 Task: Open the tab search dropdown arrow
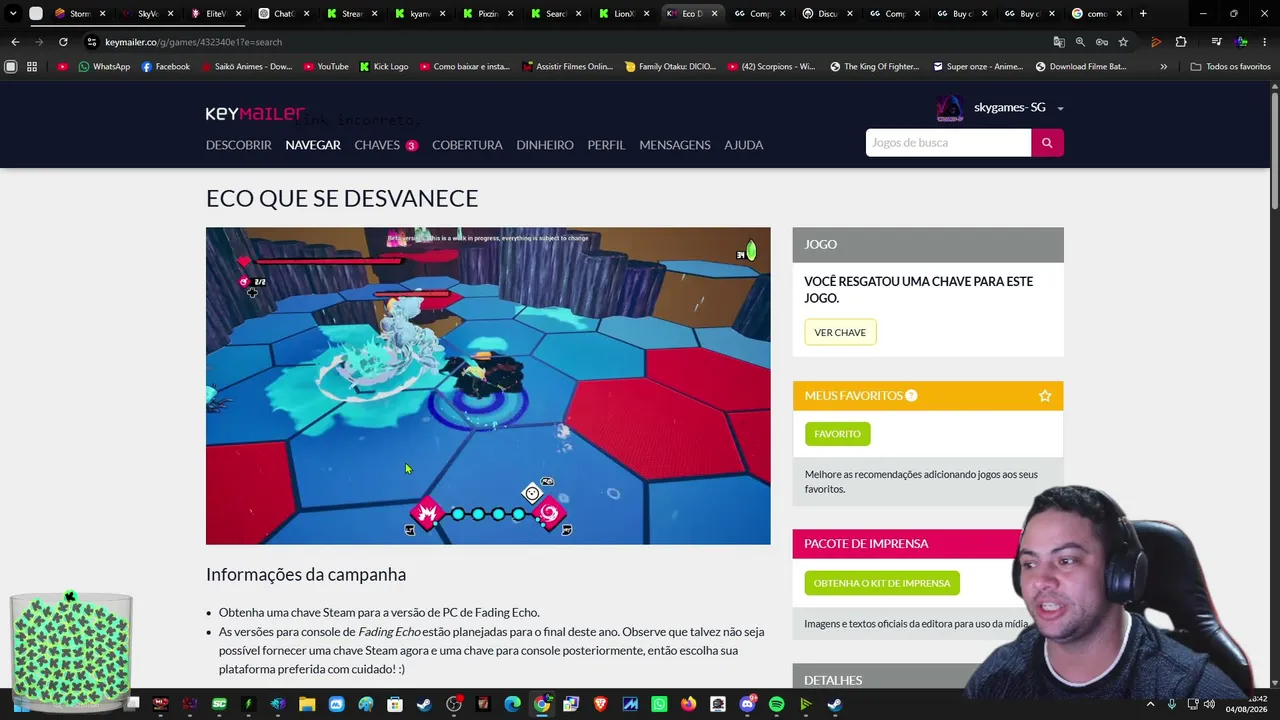[x=13, y=14]
